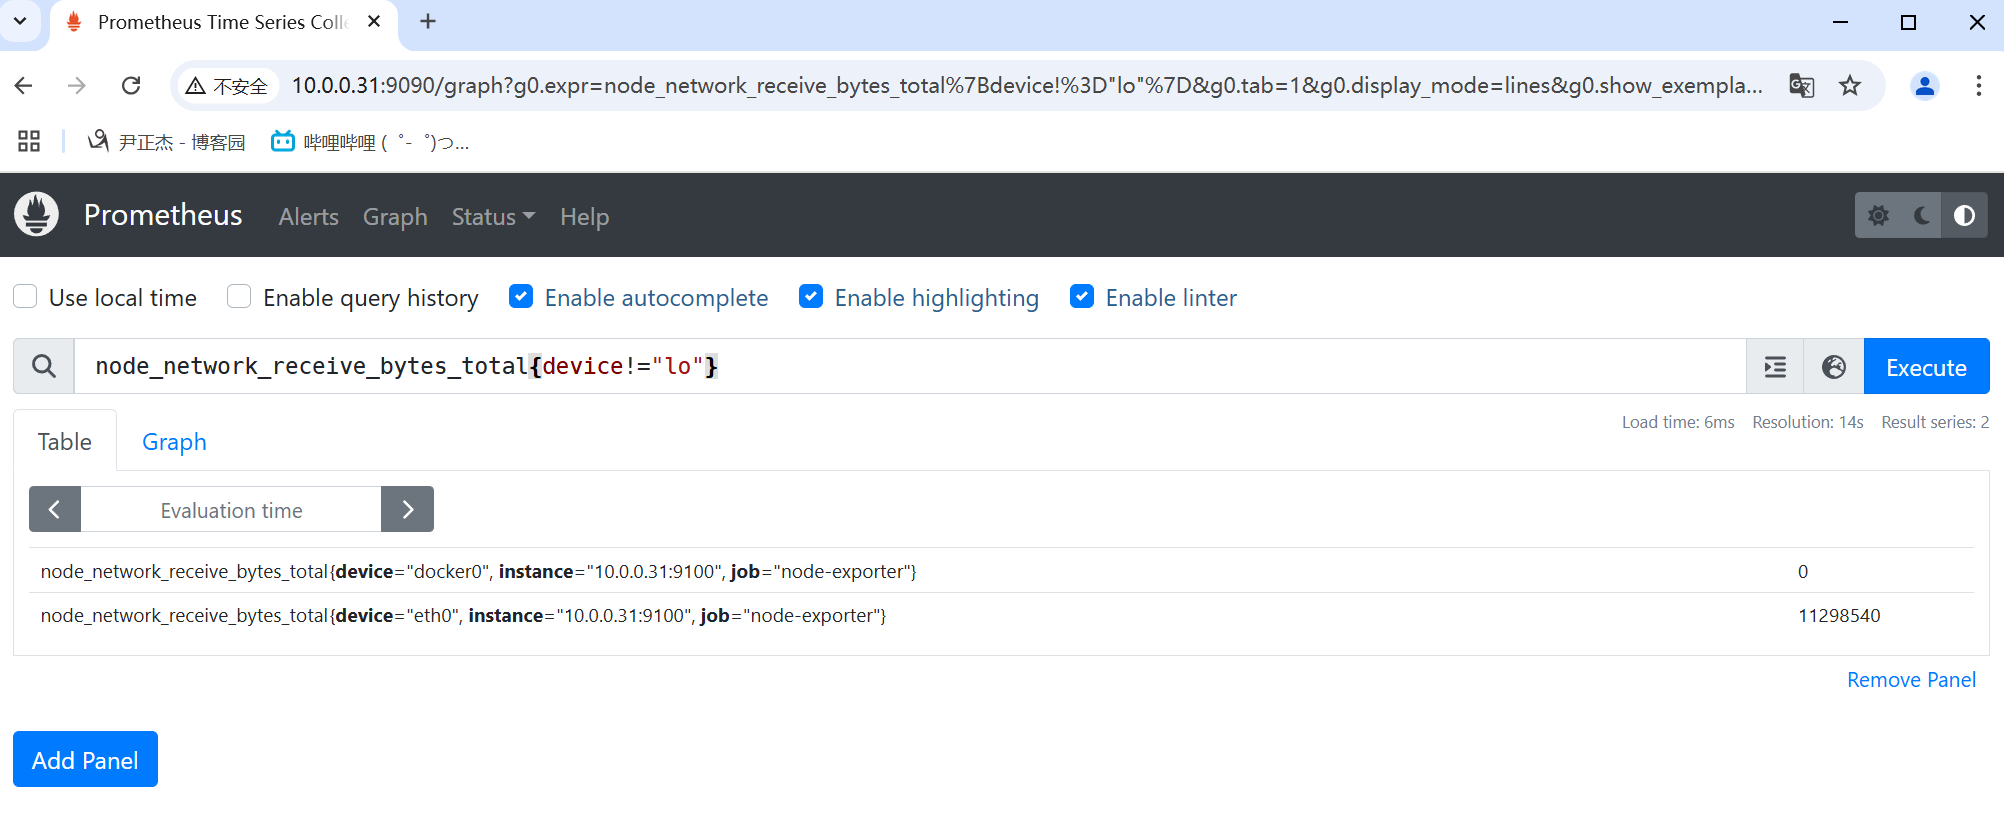Select browser-preferred theme contrast icon

click(x=1964, y=216)
